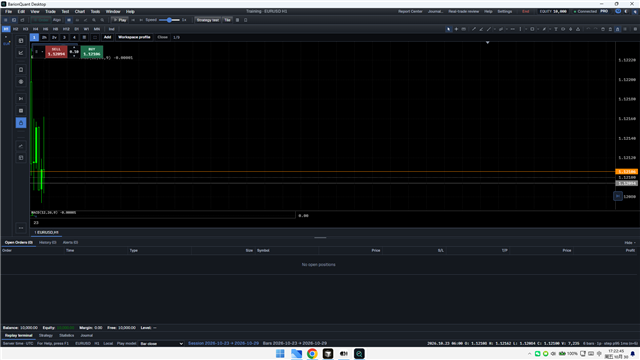Click the chart line icon in left sidebar
This screenshot has width=640, height=360.
(x=21, y=53)
